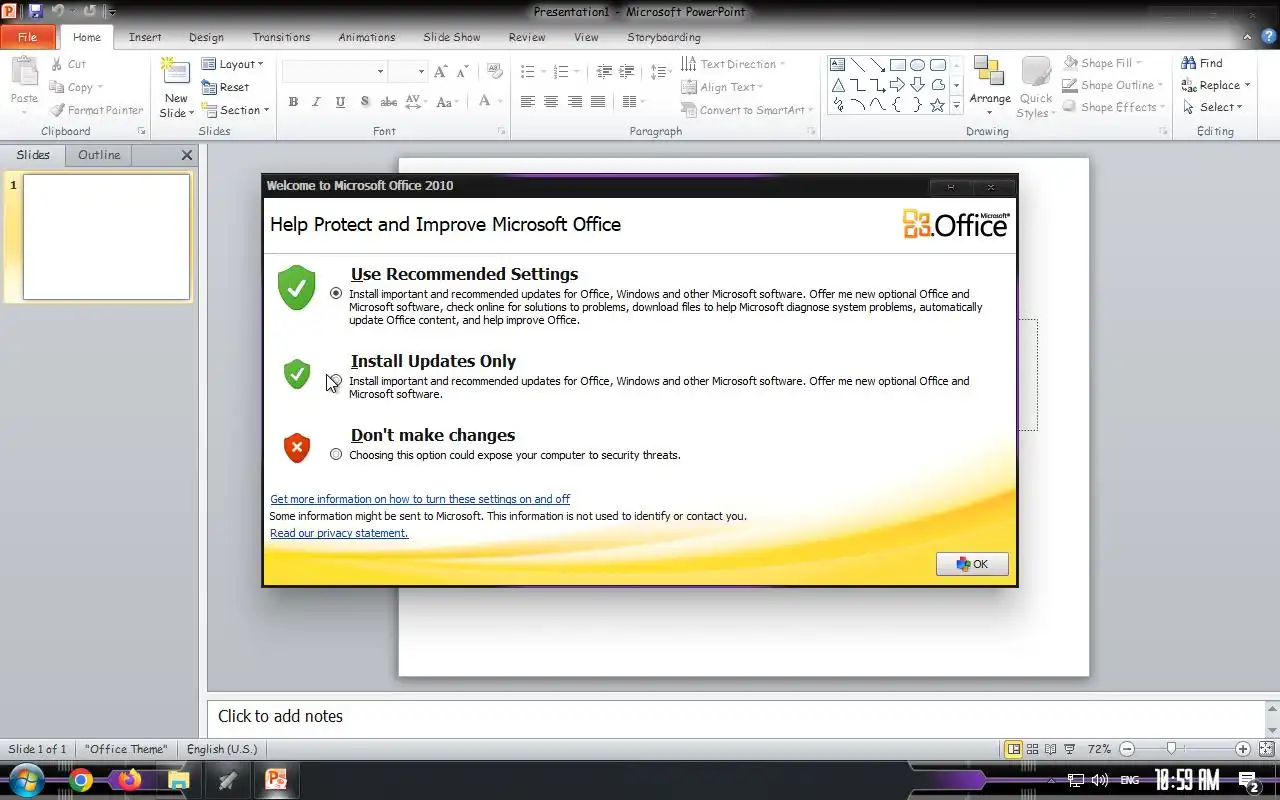
Task: Toggle Bold formatting
Action: point(293,102)
